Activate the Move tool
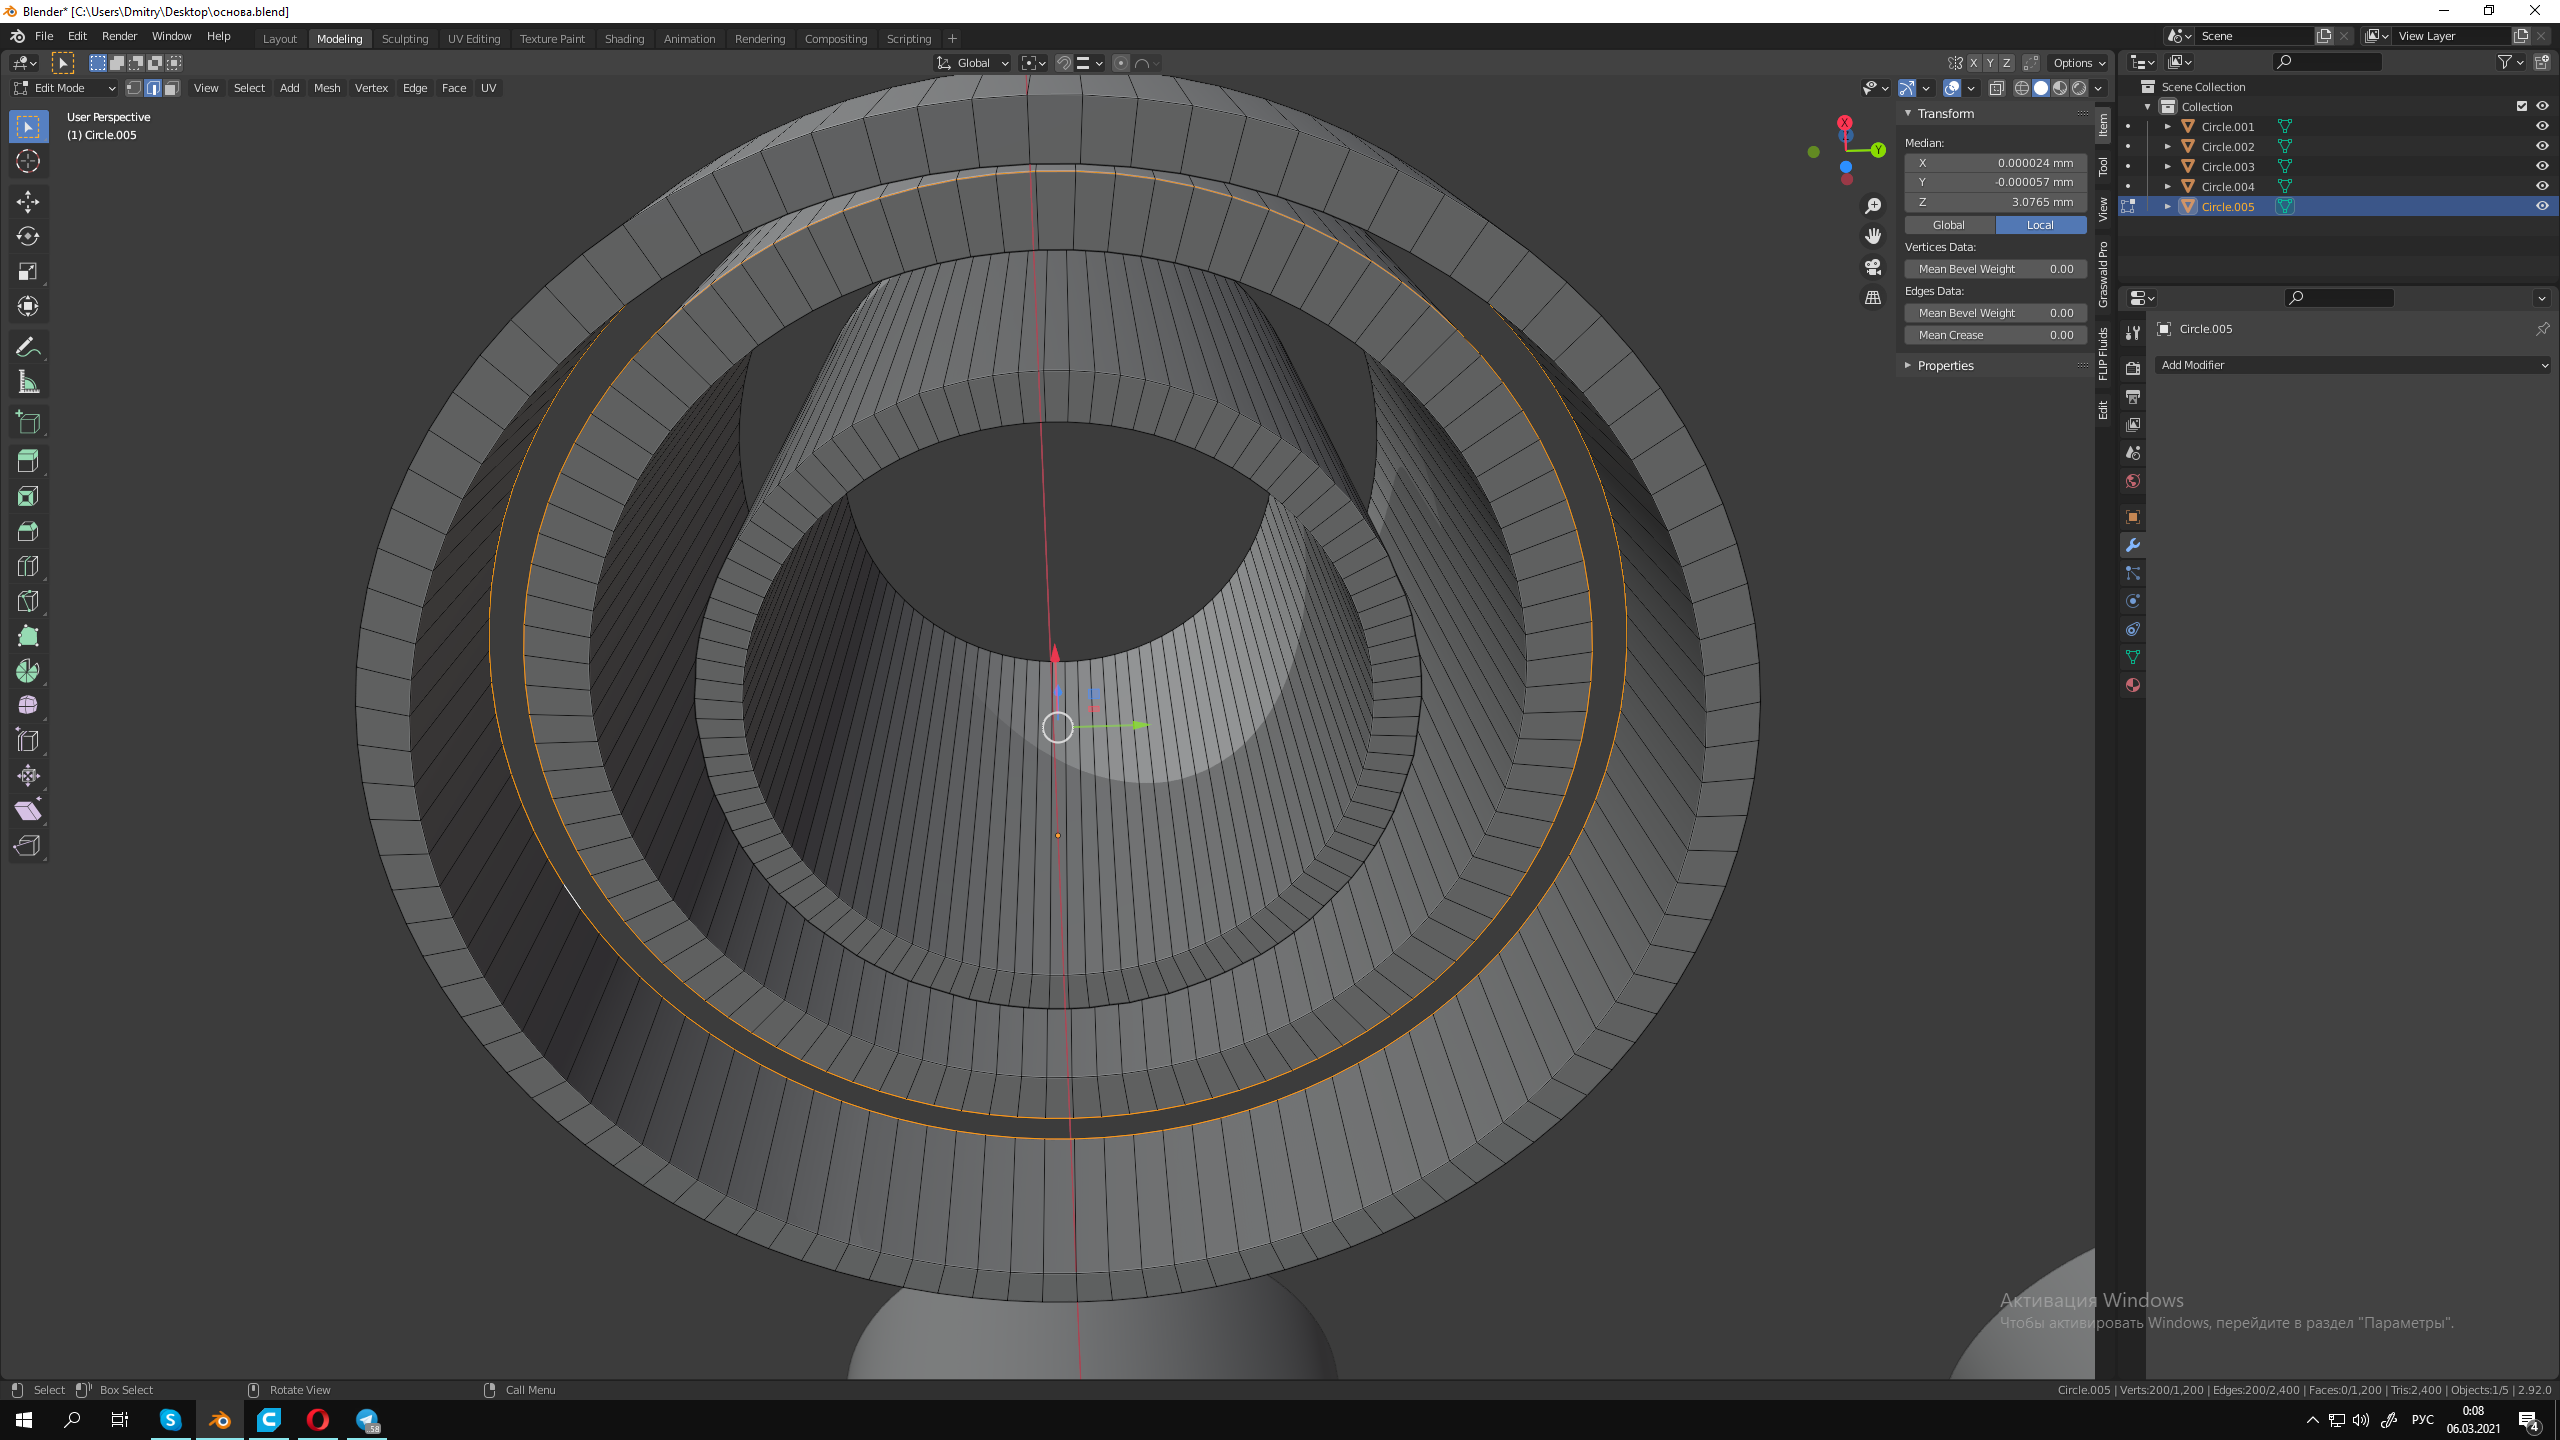The height and width of the screenshot is (1440, 2560). pos(28,202)
